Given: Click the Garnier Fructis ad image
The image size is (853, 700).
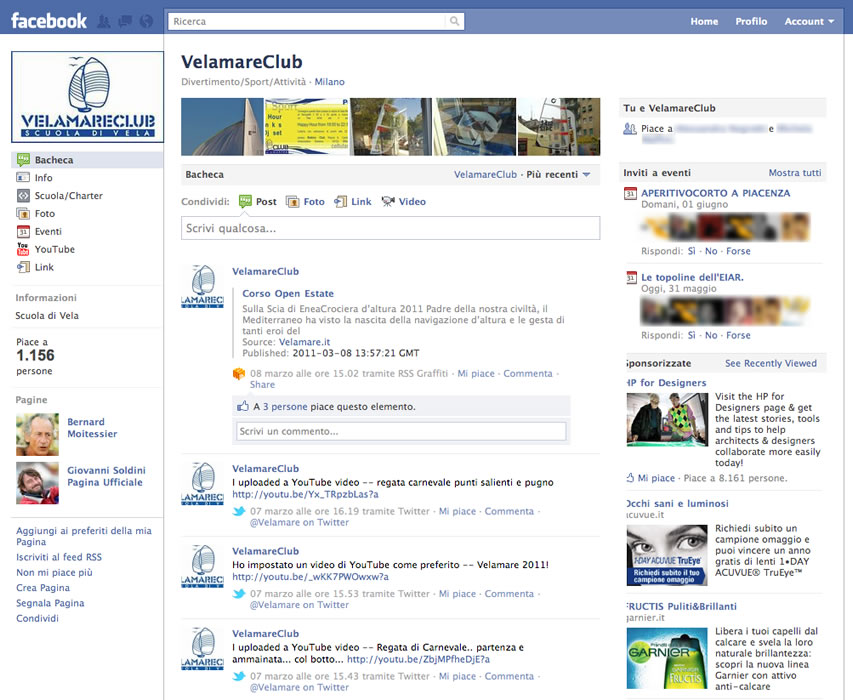Looking at the screenshot, I should [x=667, y=658].
